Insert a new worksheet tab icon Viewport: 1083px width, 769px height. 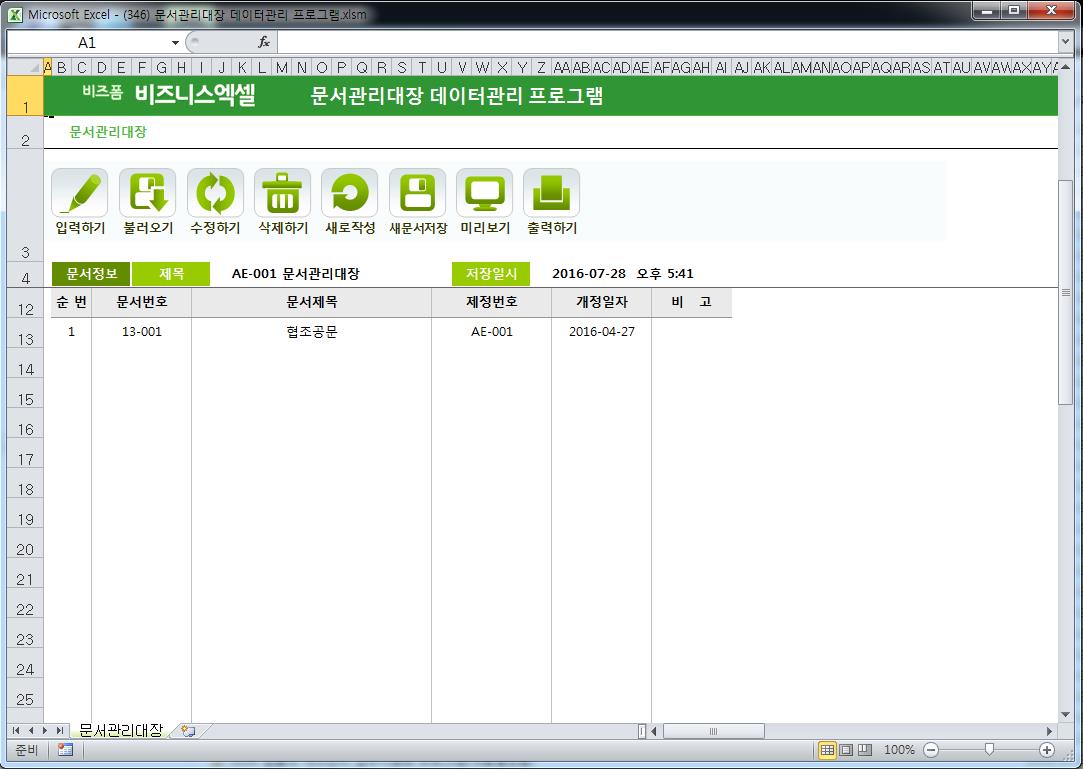pos(188,731)
